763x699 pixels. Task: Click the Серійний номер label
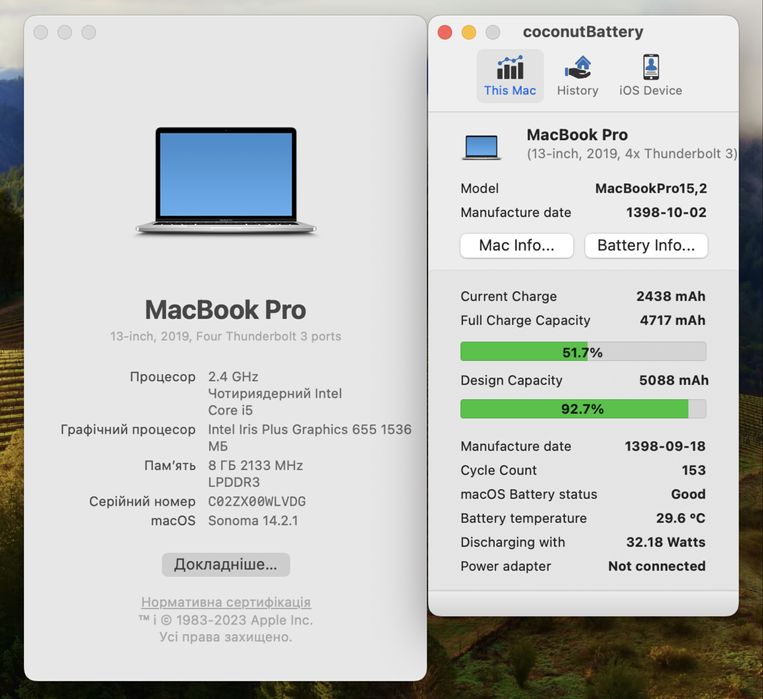point(142,501)
